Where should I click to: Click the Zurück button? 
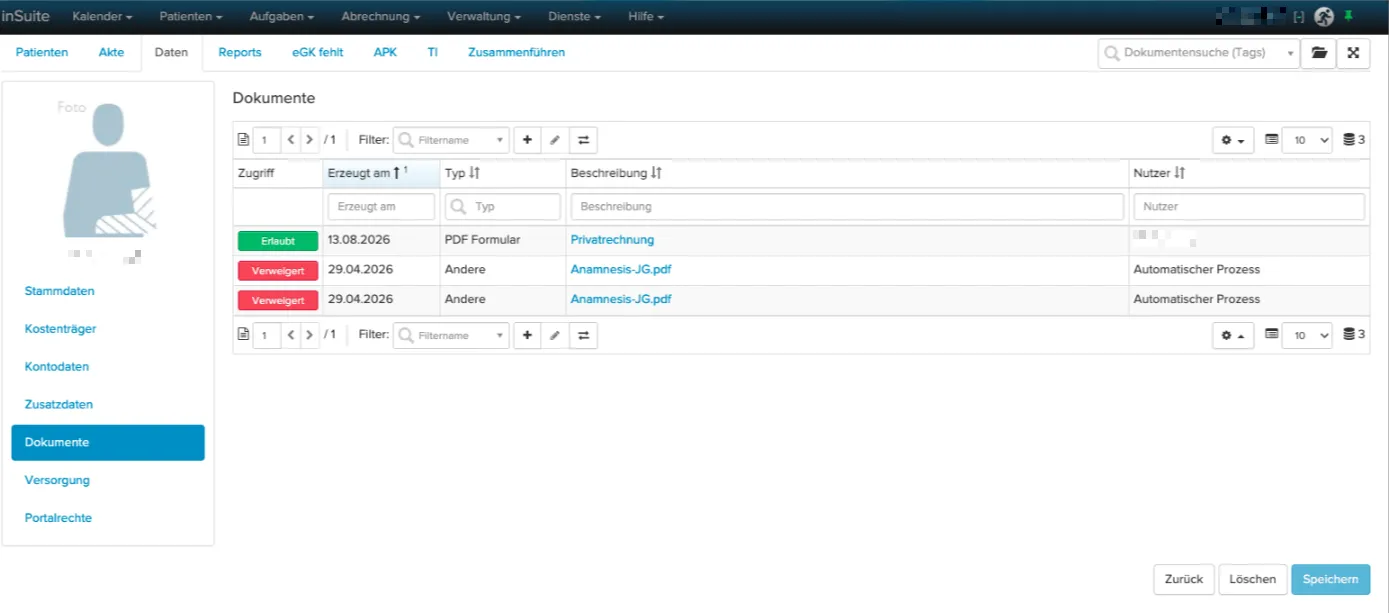[x=1184, y=579]
